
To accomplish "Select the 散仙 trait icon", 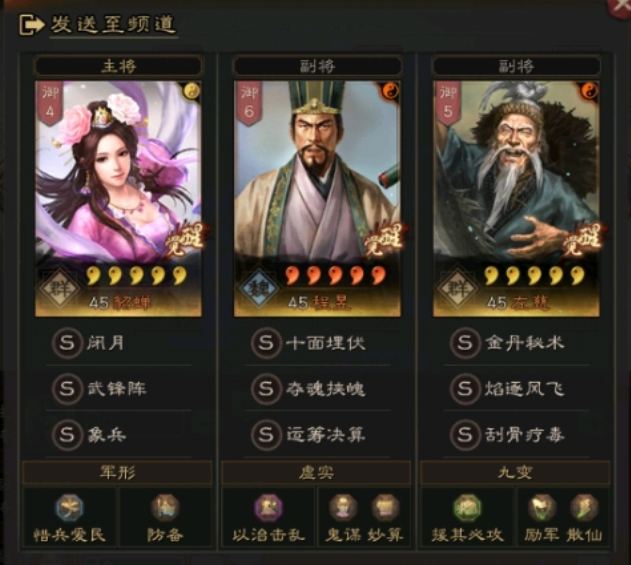I will coord(584,507).
